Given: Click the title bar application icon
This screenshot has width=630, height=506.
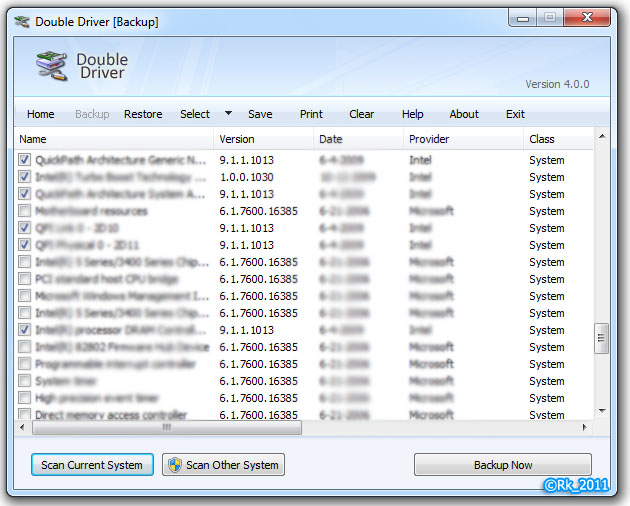Looking at the screenshot, I should point(22,21).
